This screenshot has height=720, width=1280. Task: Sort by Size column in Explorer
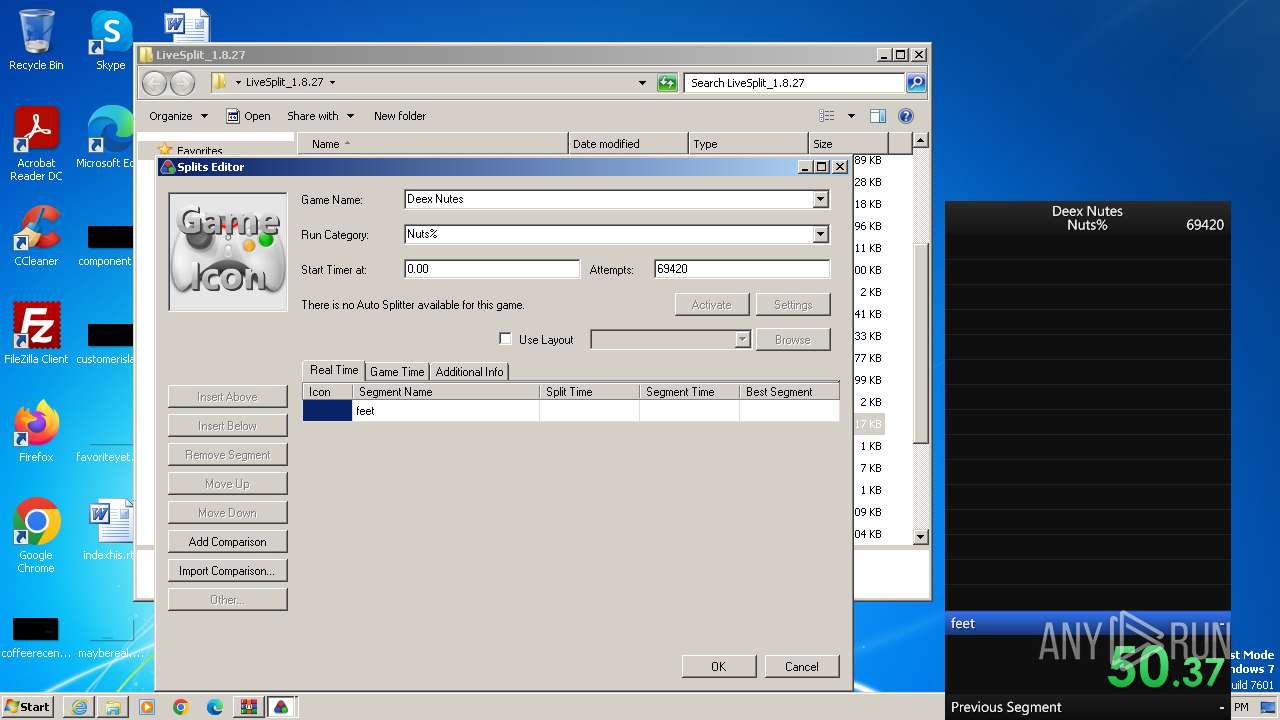click(x=847, y=144)
